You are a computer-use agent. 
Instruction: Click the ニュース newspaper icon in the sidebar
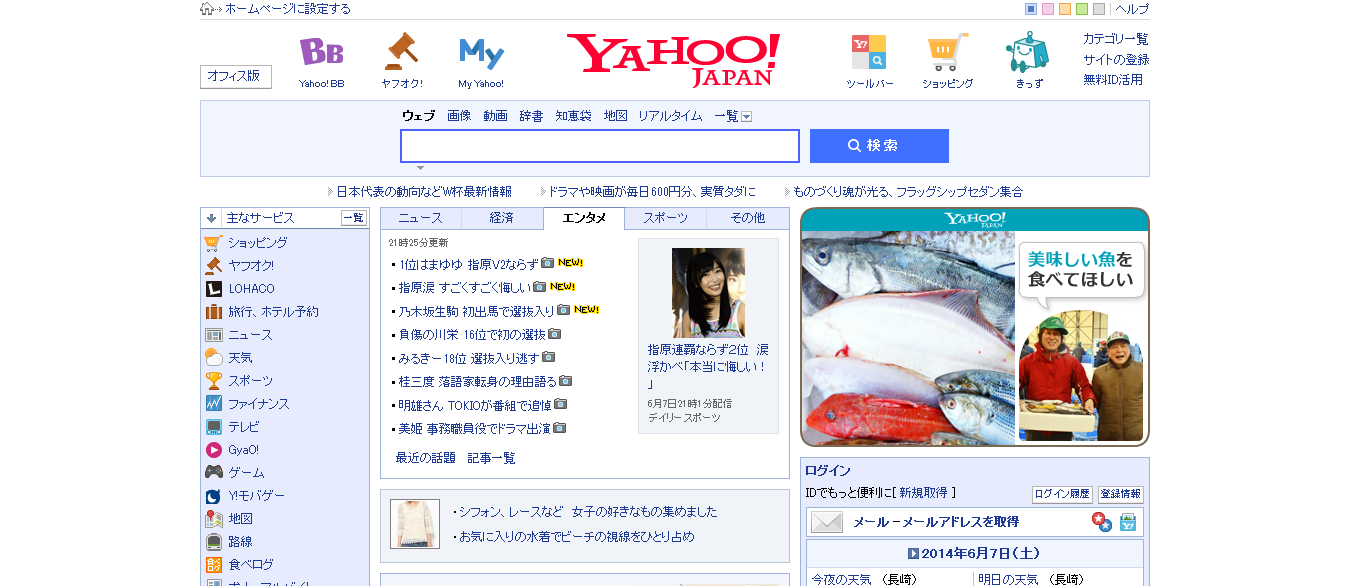click(213, 335)
